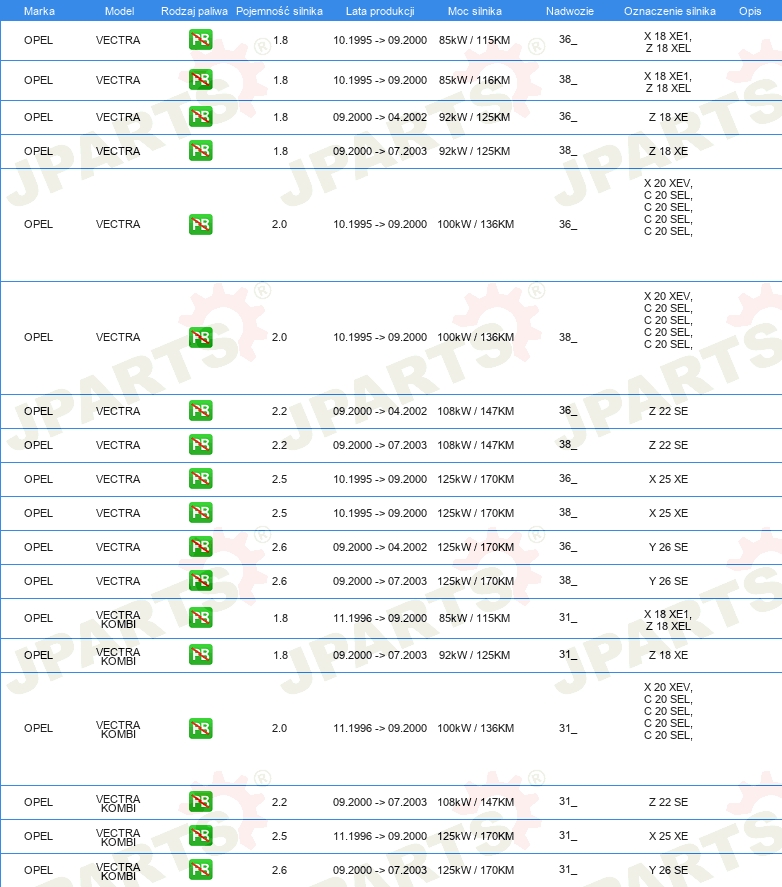
Task: Click petrol icon in Vectra Kombi 1.8 92kW row
Action: (x=200, y=655)
